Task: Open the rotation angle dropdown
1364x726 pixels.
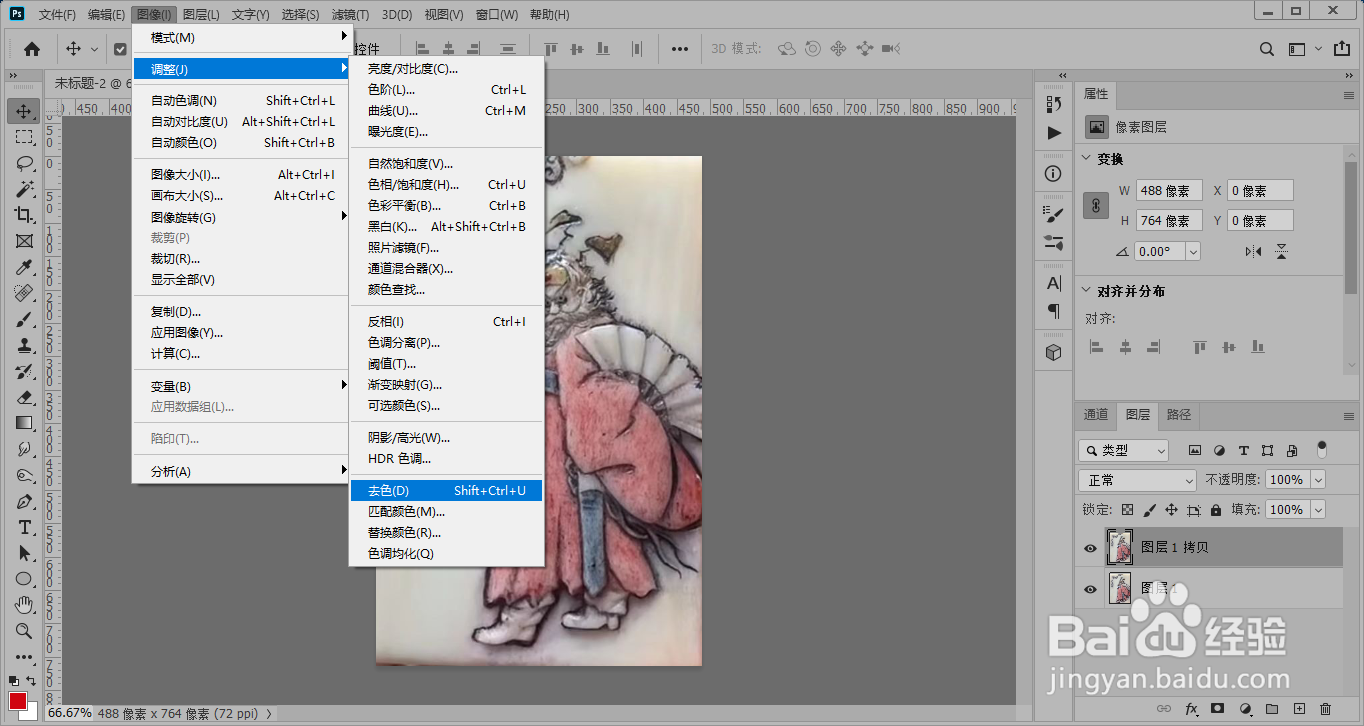Action: click(1192, 252)
